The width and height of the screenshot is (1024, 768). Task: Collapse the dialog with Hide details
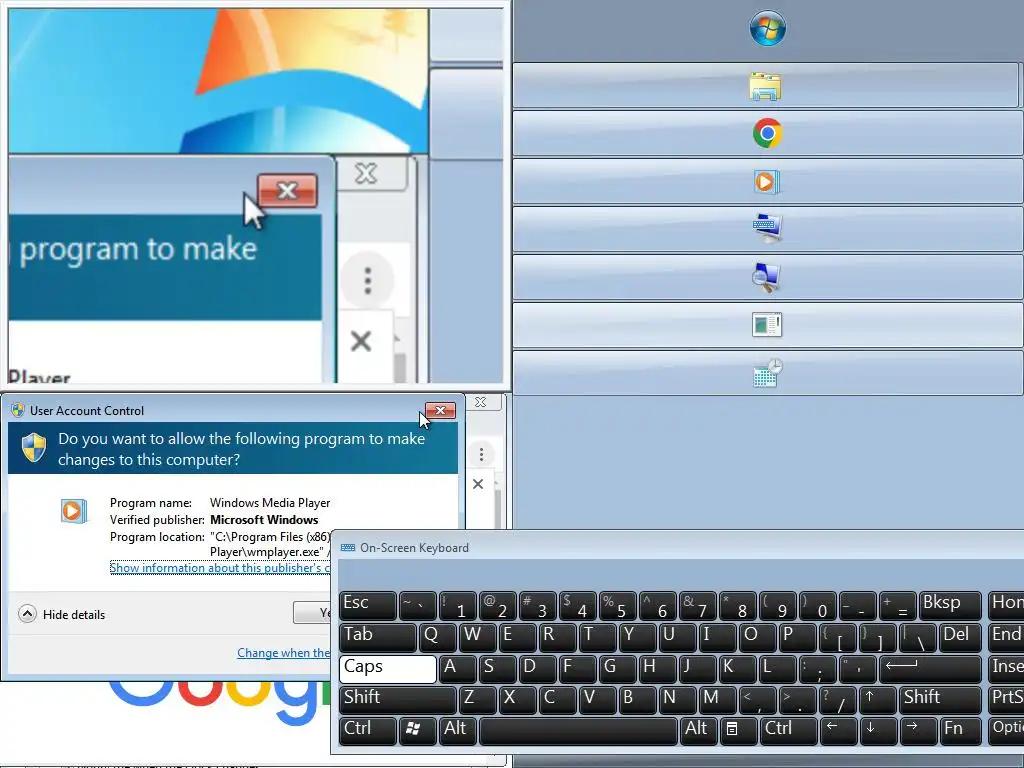(62, 615)
